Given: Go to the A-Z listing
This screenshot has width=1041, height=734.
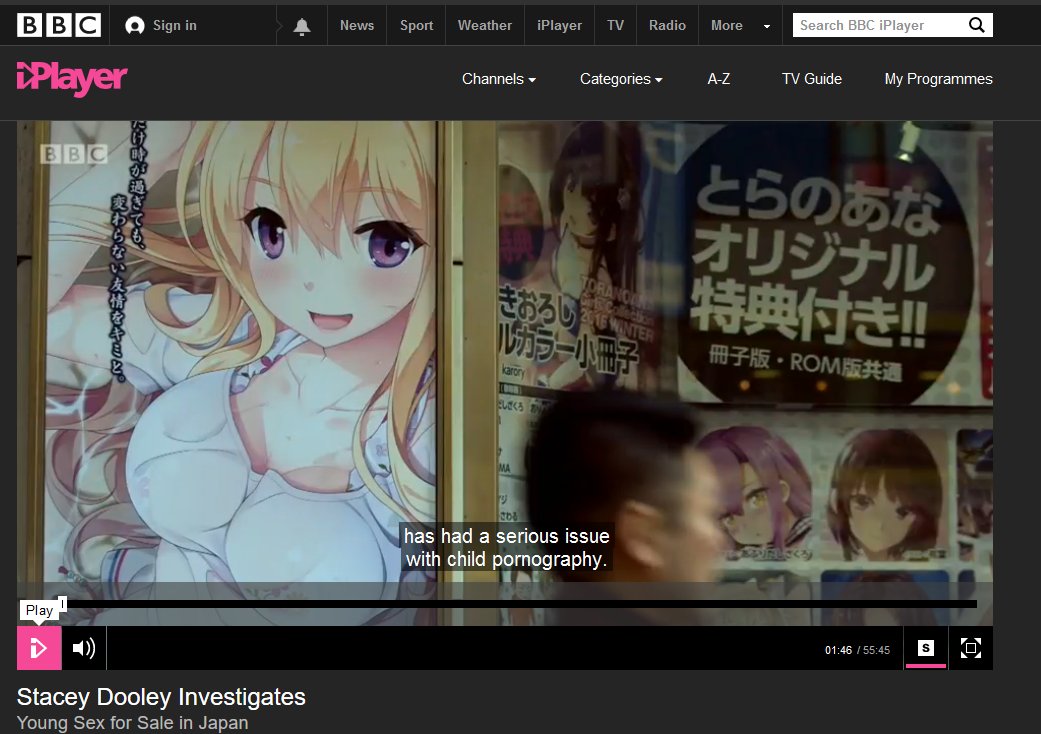Looking at the screenshot, I should pos(718,79).
